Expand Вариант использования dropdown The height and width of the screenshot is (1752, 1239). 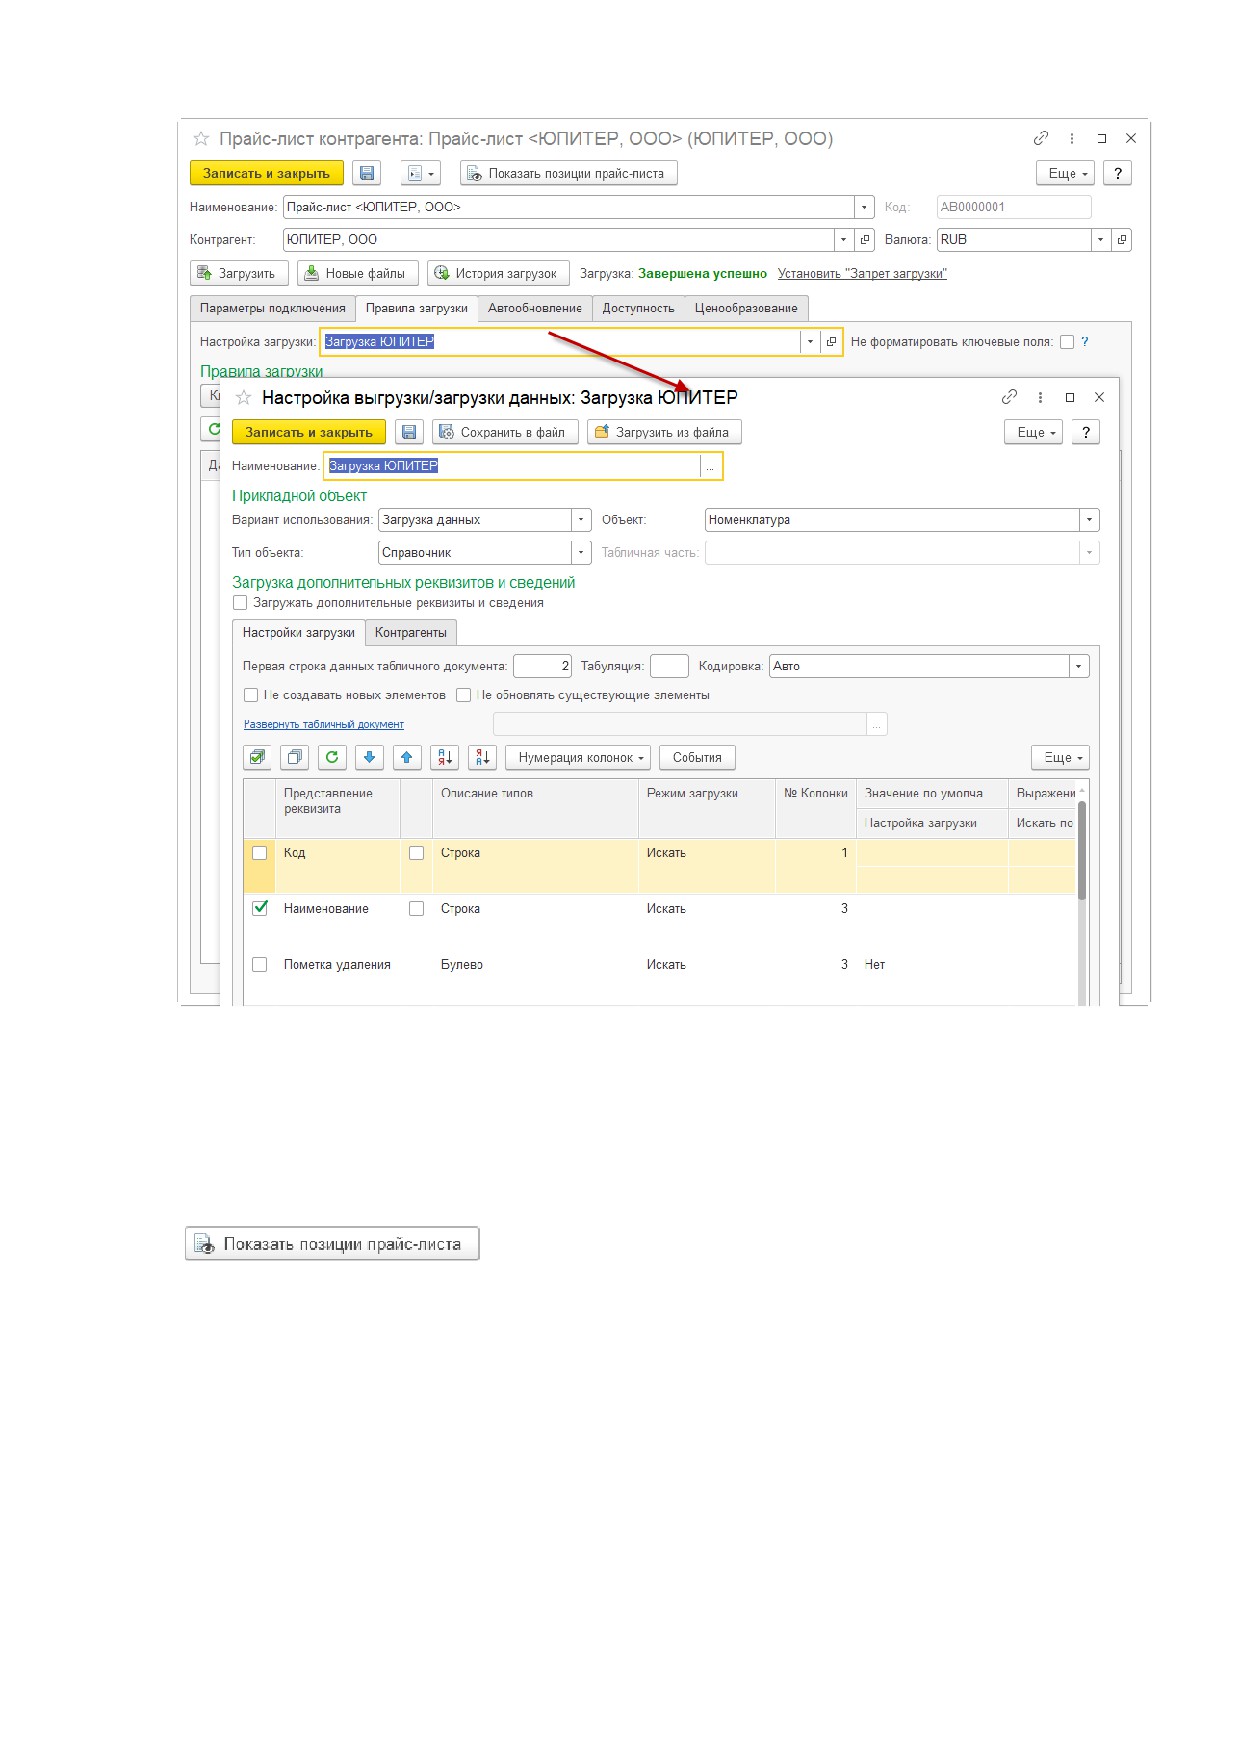click(x=581, y=520)
